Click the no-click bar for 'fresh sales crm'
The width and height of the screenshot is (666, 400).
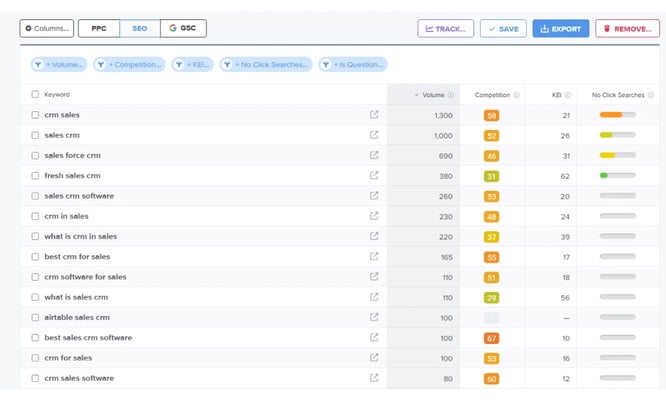click(618, 175)
